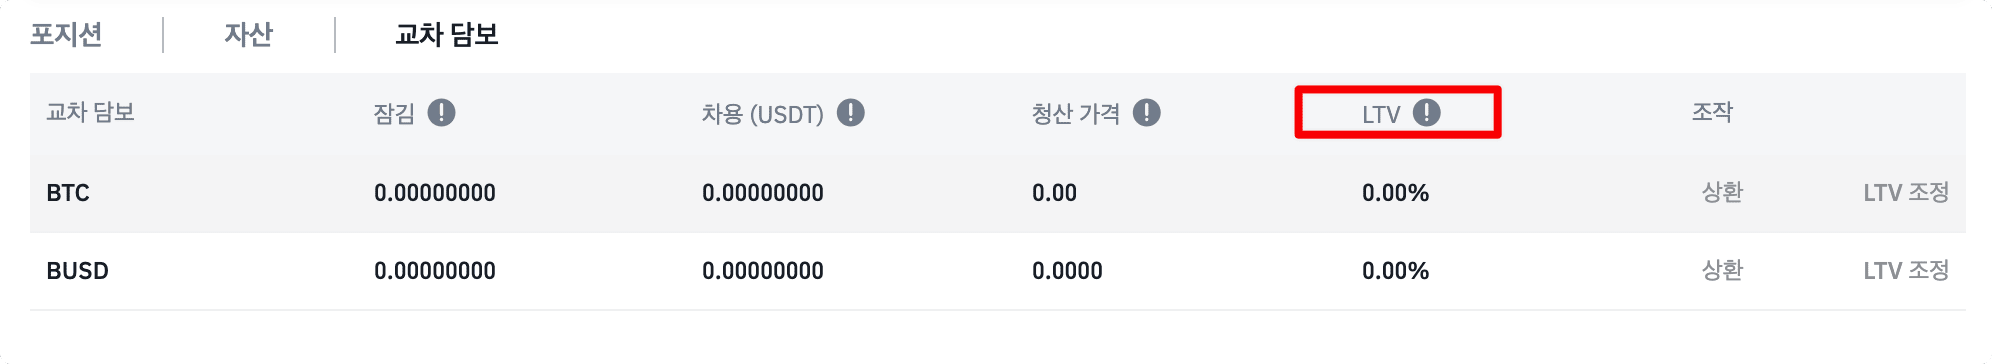Click the info icon beside 차용 (USDT)
The width and height of the screenshot is (1992, 364).
(x=850, y=113)
